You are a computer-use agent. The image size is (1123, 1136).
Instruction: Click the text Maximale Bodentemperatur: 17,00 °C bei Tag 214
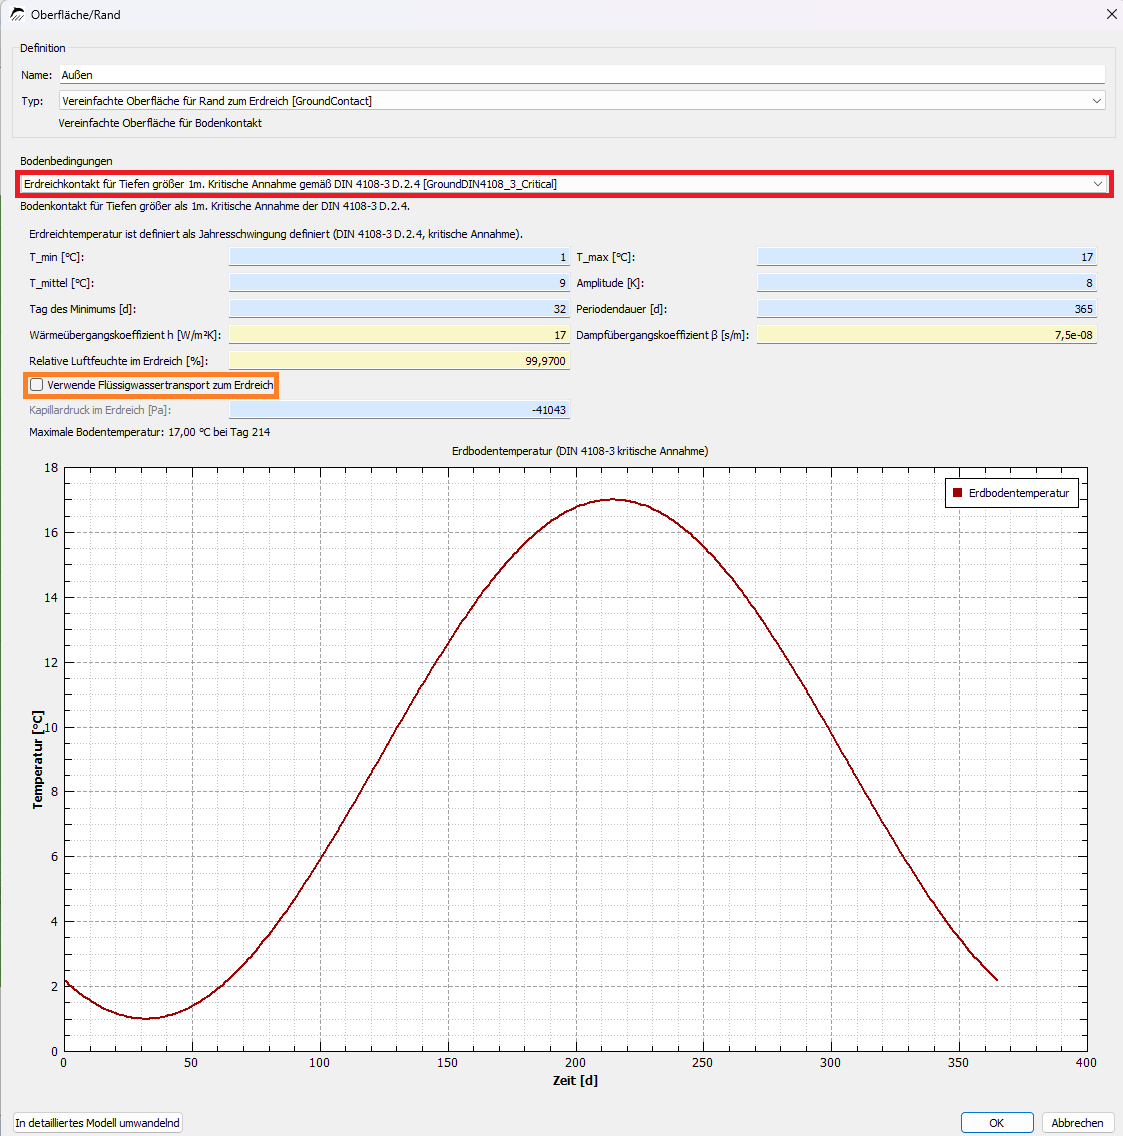[x=149, y=432]
